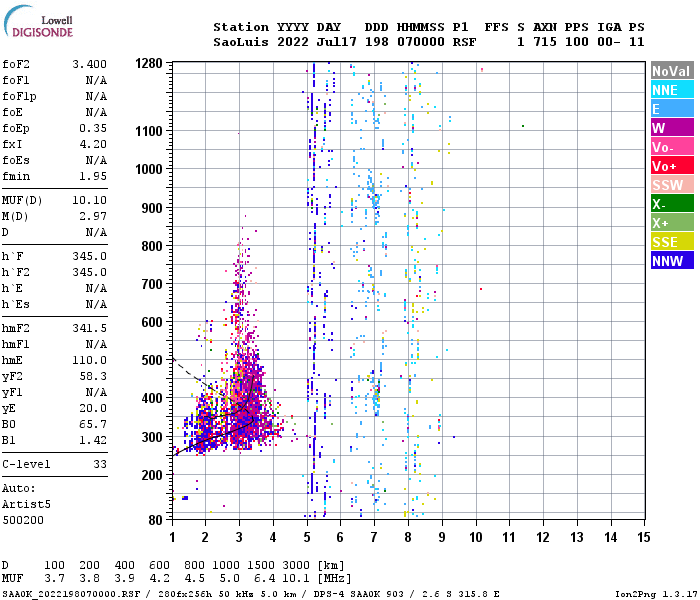Click the fmin value 1.95
This screenshot has height=600, width=700.
pos(93,176)
